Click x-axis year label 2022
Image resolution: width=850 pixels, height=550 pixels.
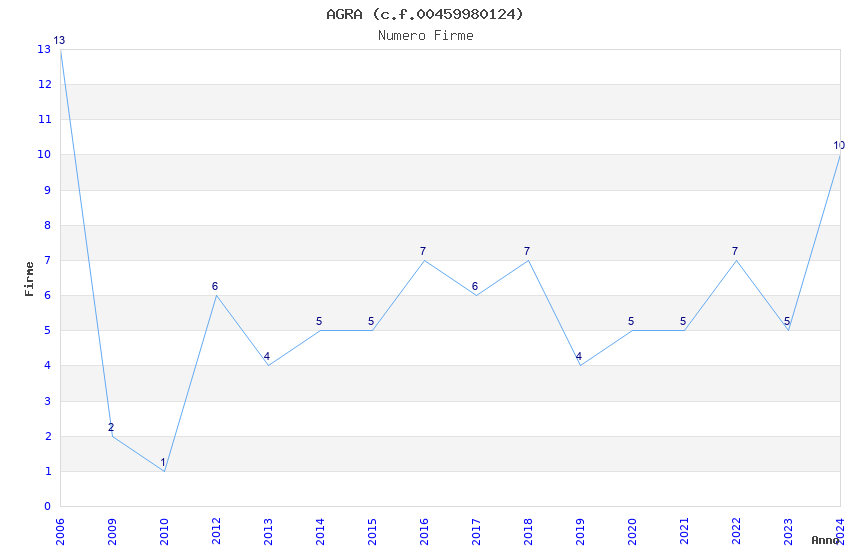(x=736, y=532)
